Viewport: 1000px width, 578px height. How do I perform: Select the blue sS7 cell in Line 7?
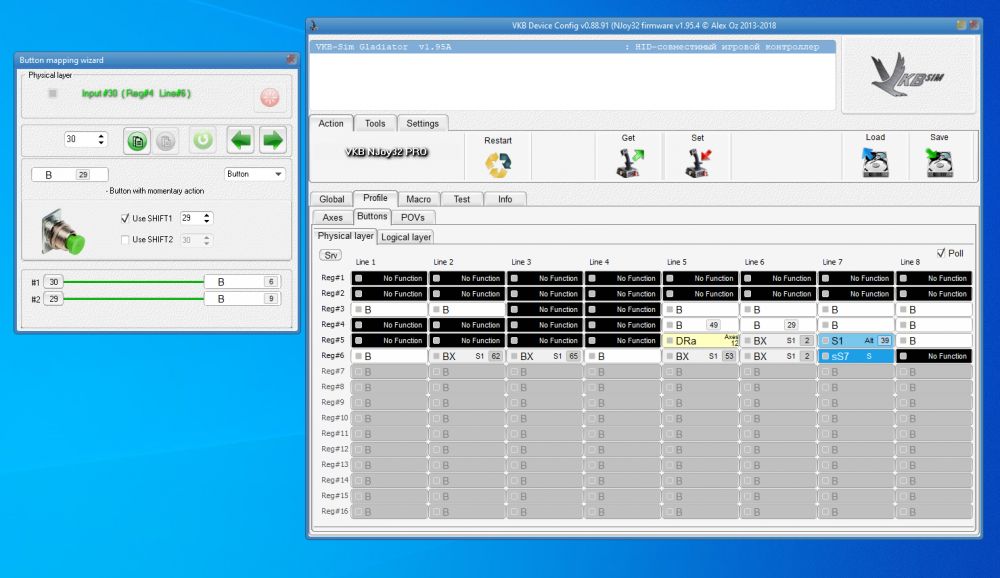pyautogui.click(x=855, y=356)
